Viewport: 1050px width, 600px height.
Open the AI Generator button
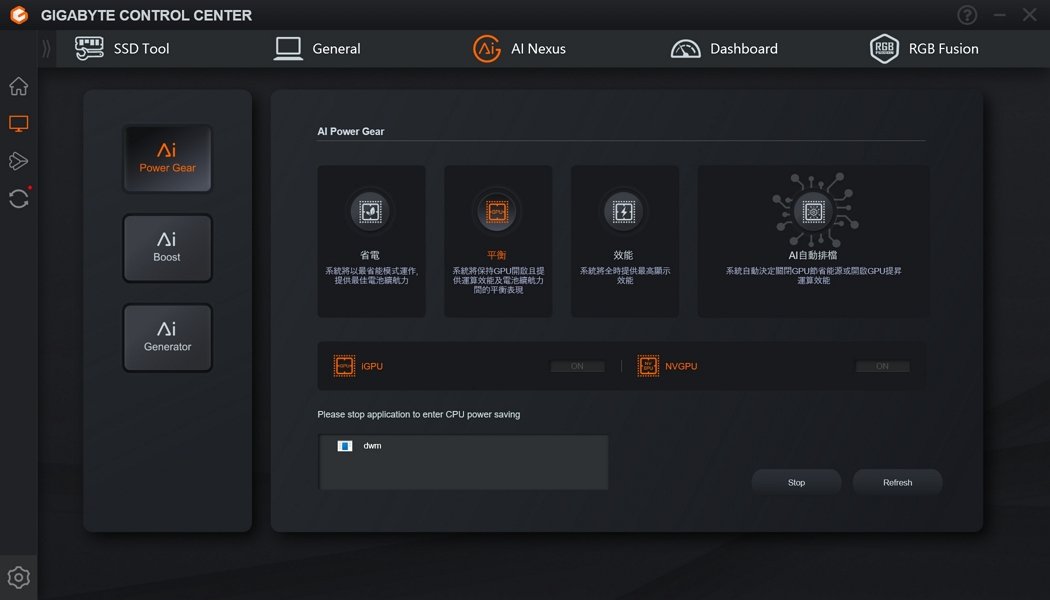point(167,338)
